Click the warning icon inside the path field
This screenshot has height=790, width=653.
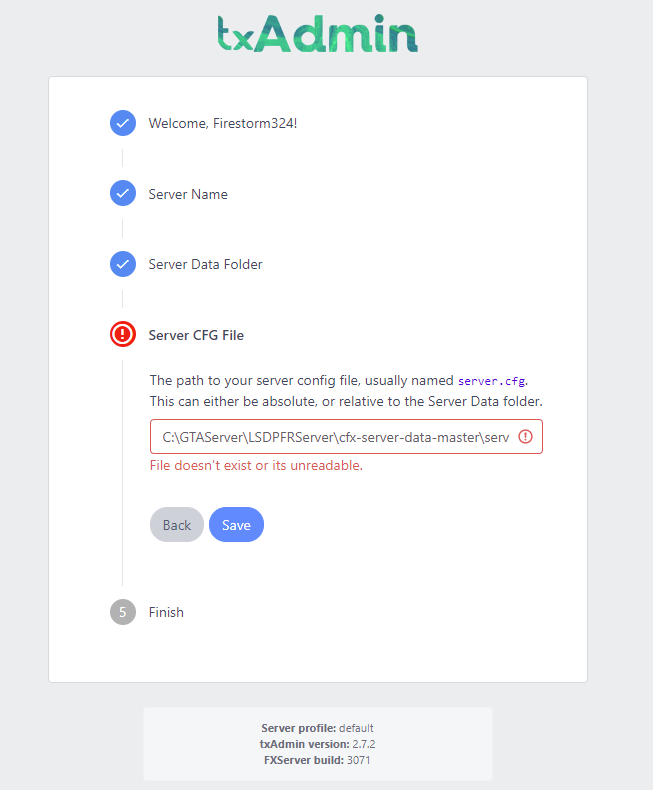tap(526, 436)
